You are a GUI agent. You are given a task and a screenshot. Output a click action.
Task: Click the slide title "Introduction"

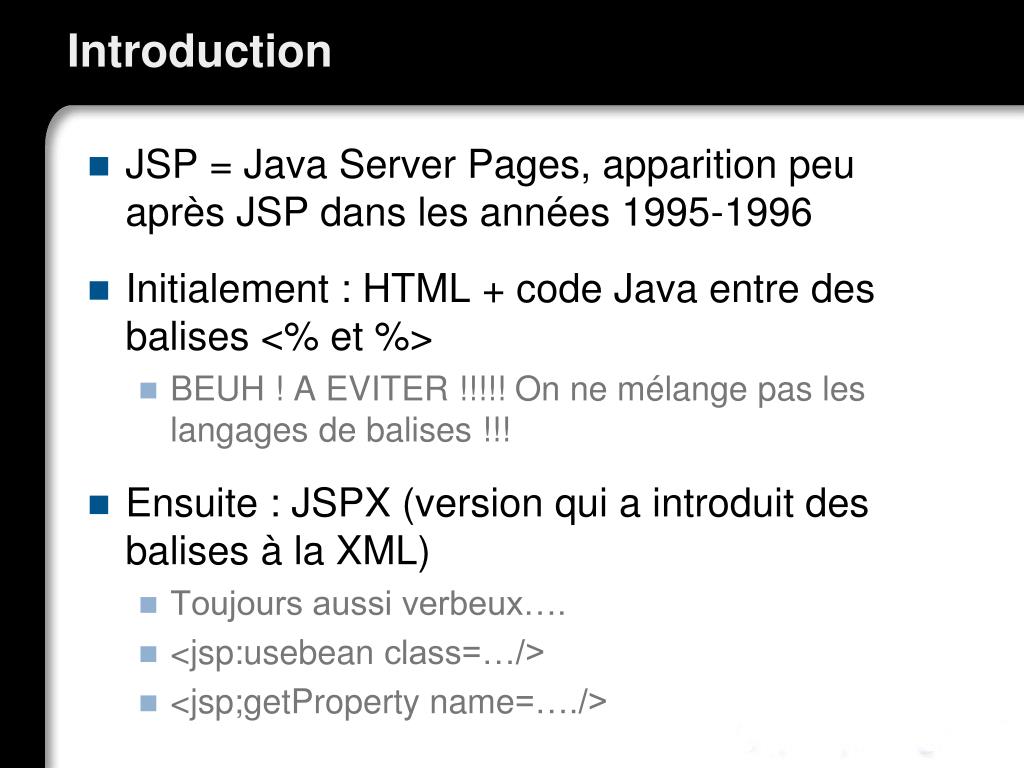199,52
